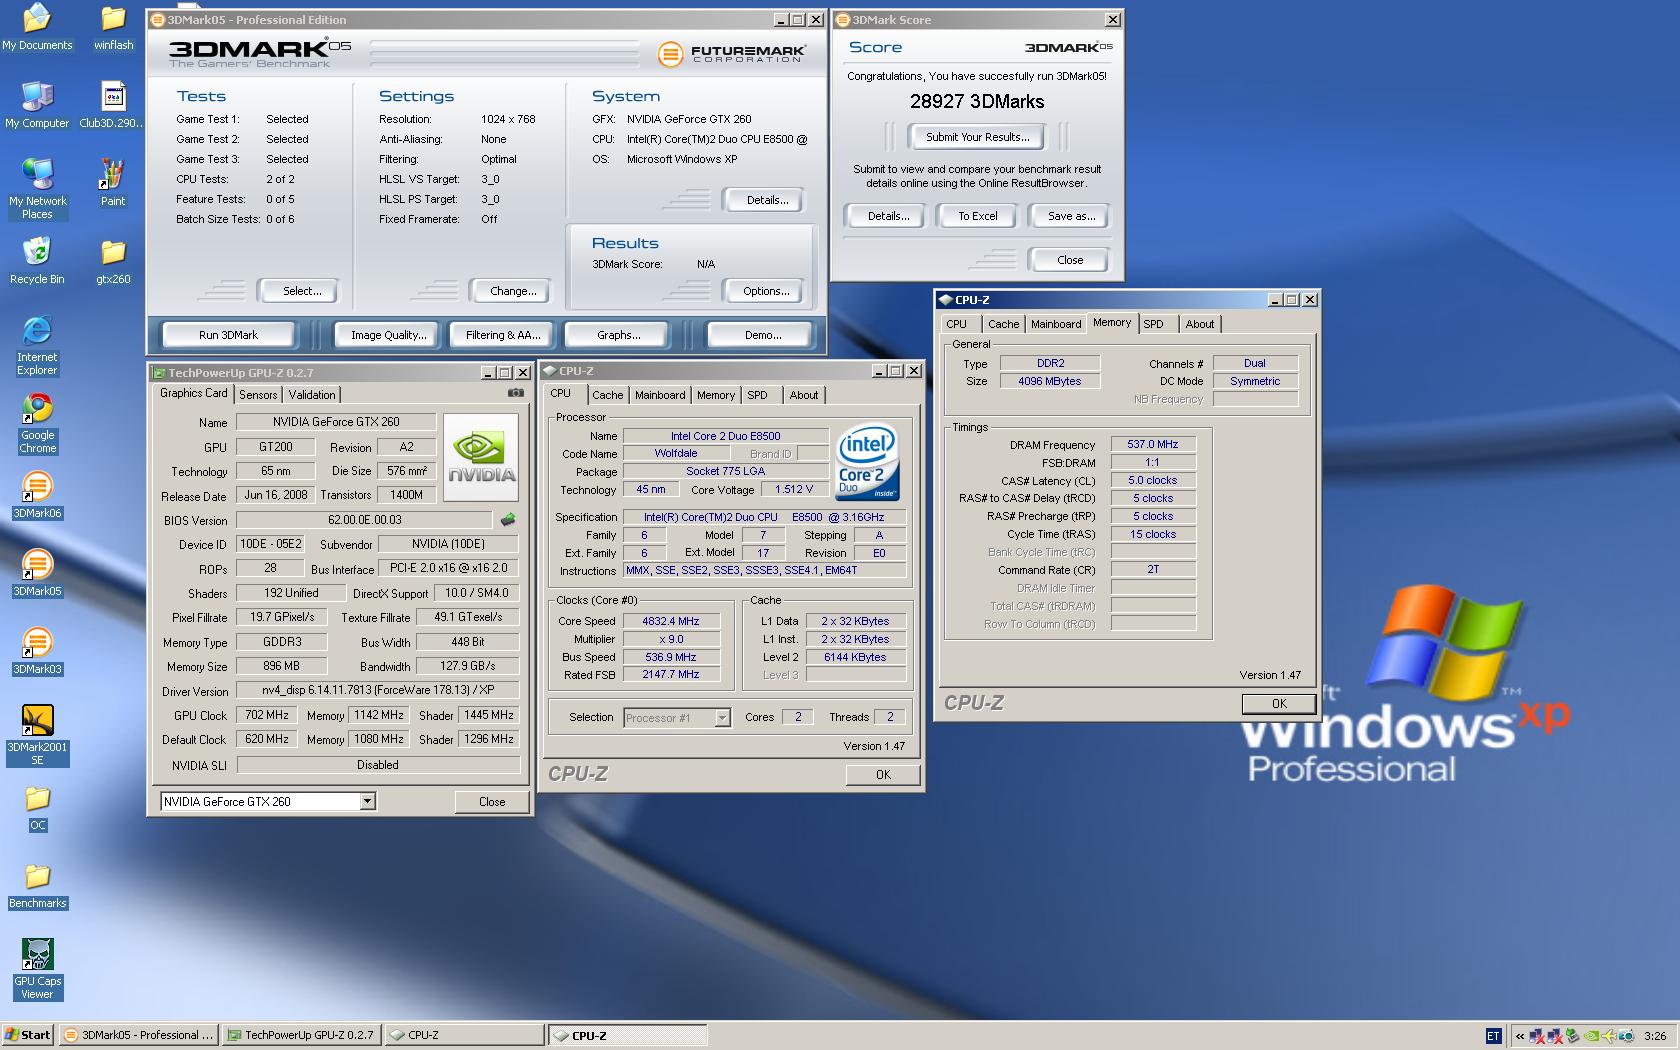Viewport: 1680px width, 1050px height.
Task: Launch the 3DMark05 desktop shortcut
Action: [x=37, y=573]
